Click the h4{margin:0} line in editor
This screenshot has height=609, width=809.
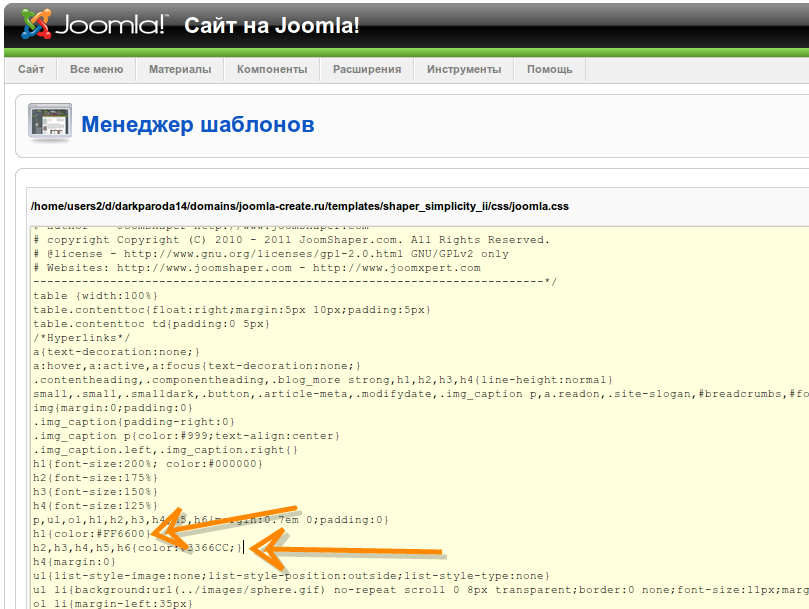pos(75,562)
